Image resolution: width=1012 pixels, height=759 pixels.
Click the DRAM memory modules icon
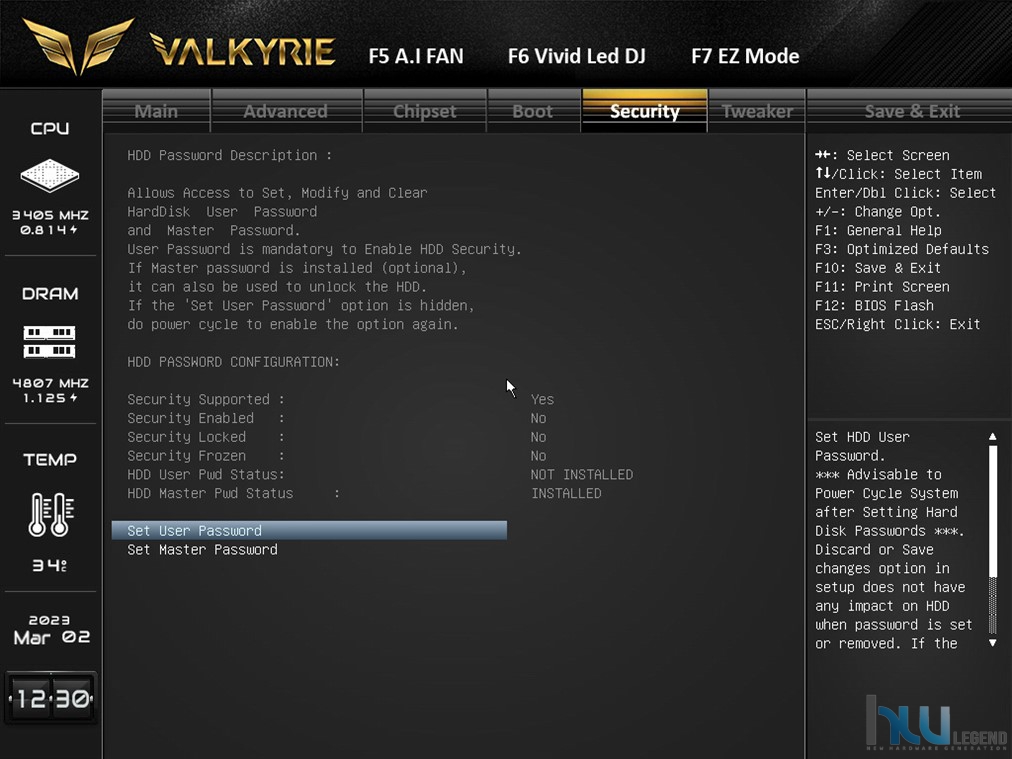(50, 341)
